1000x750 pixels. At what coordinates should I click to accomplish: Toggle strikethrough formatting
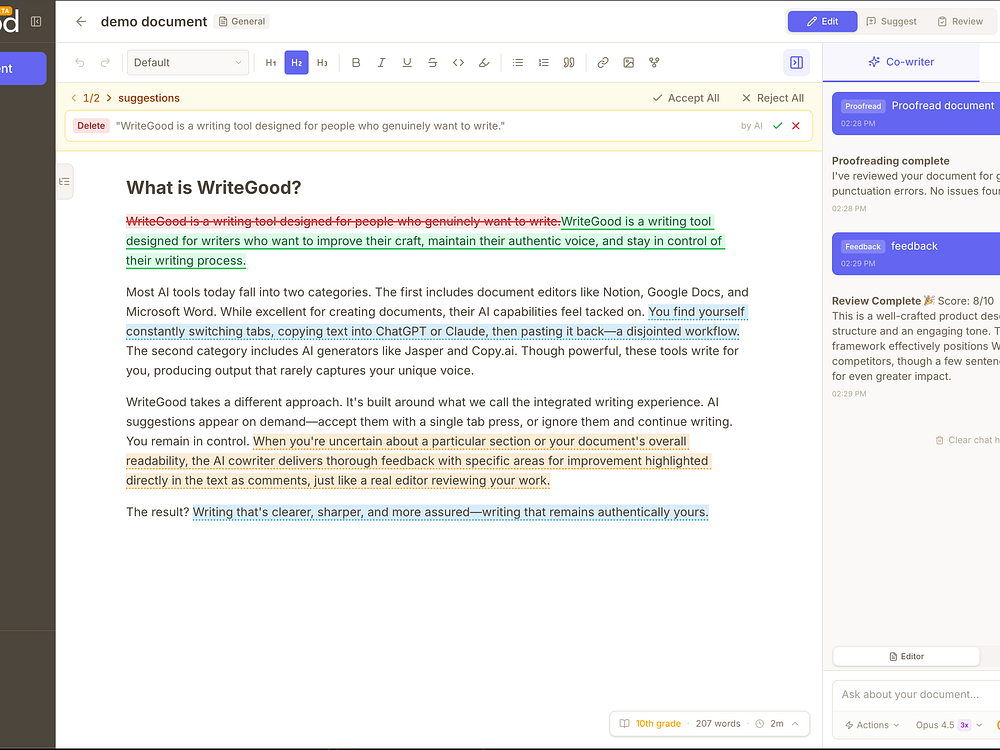[432, 62]
